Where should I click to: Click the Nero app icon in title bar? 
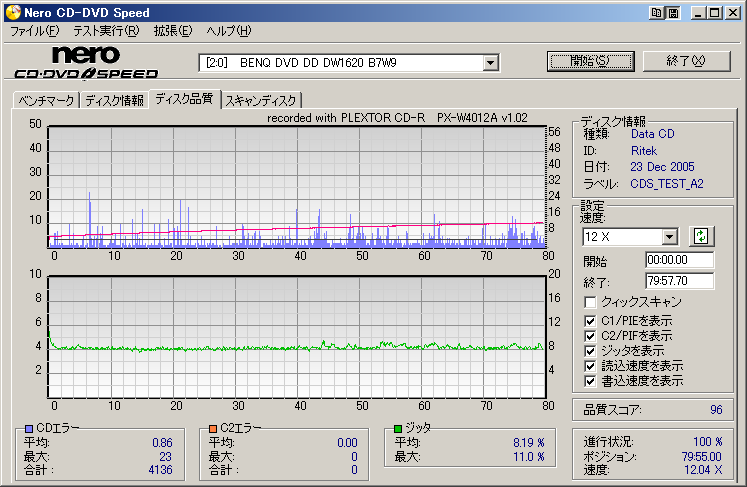tap(12, 13)
